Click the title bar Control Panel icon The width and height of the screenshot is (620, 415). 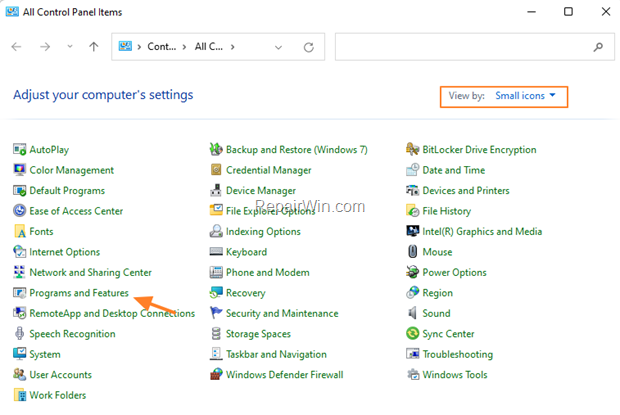coord(12,12)
